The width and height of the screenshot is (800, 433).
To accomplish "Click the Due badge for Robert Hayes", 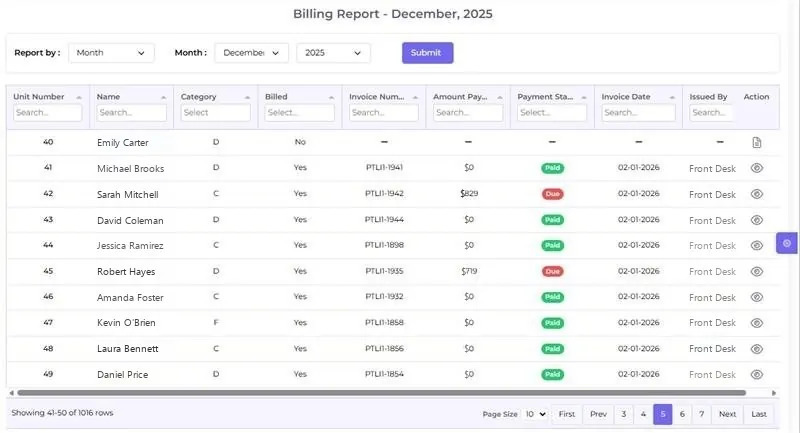I will click(x=553, y=271).
